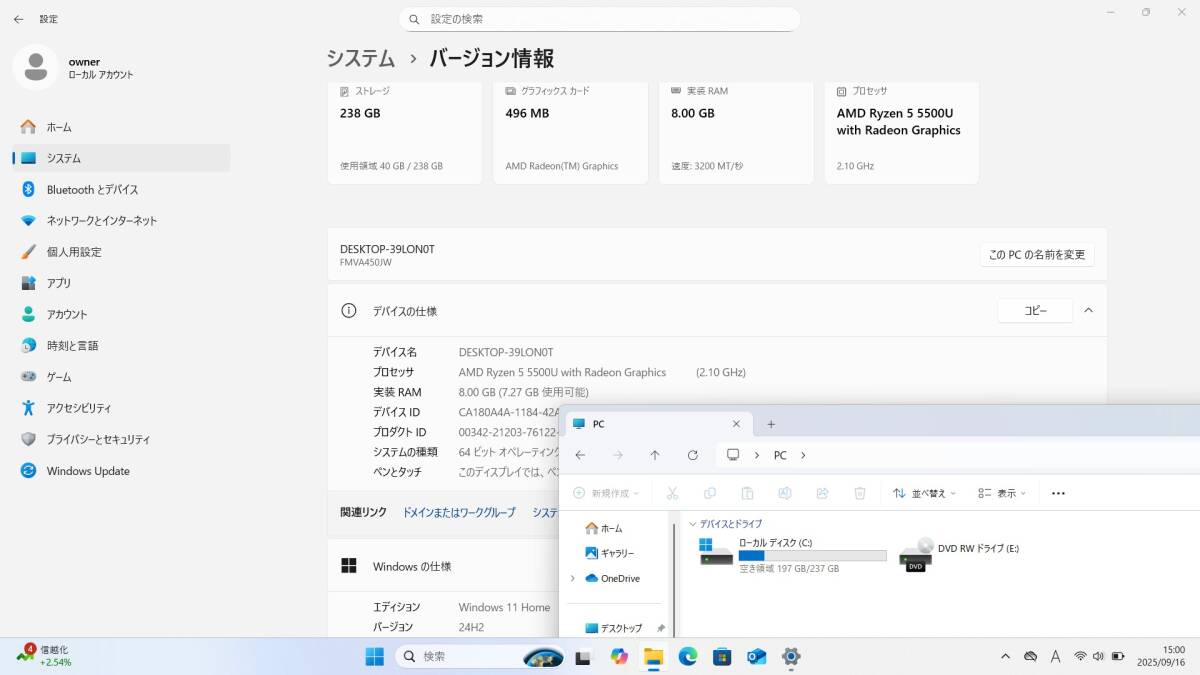Select the Copy icon in Explorer toolbar
Viewport: 1200px width, 675px height.
tap(710, 493)
